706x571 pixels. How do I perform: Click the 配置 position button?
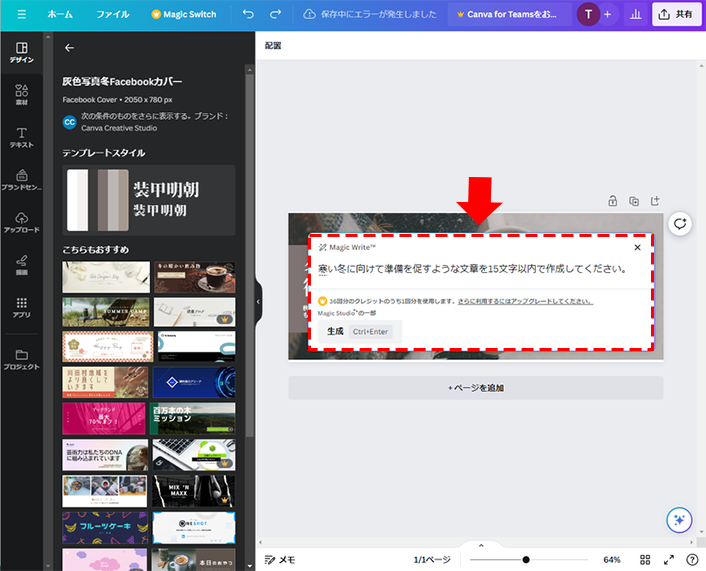273,45
